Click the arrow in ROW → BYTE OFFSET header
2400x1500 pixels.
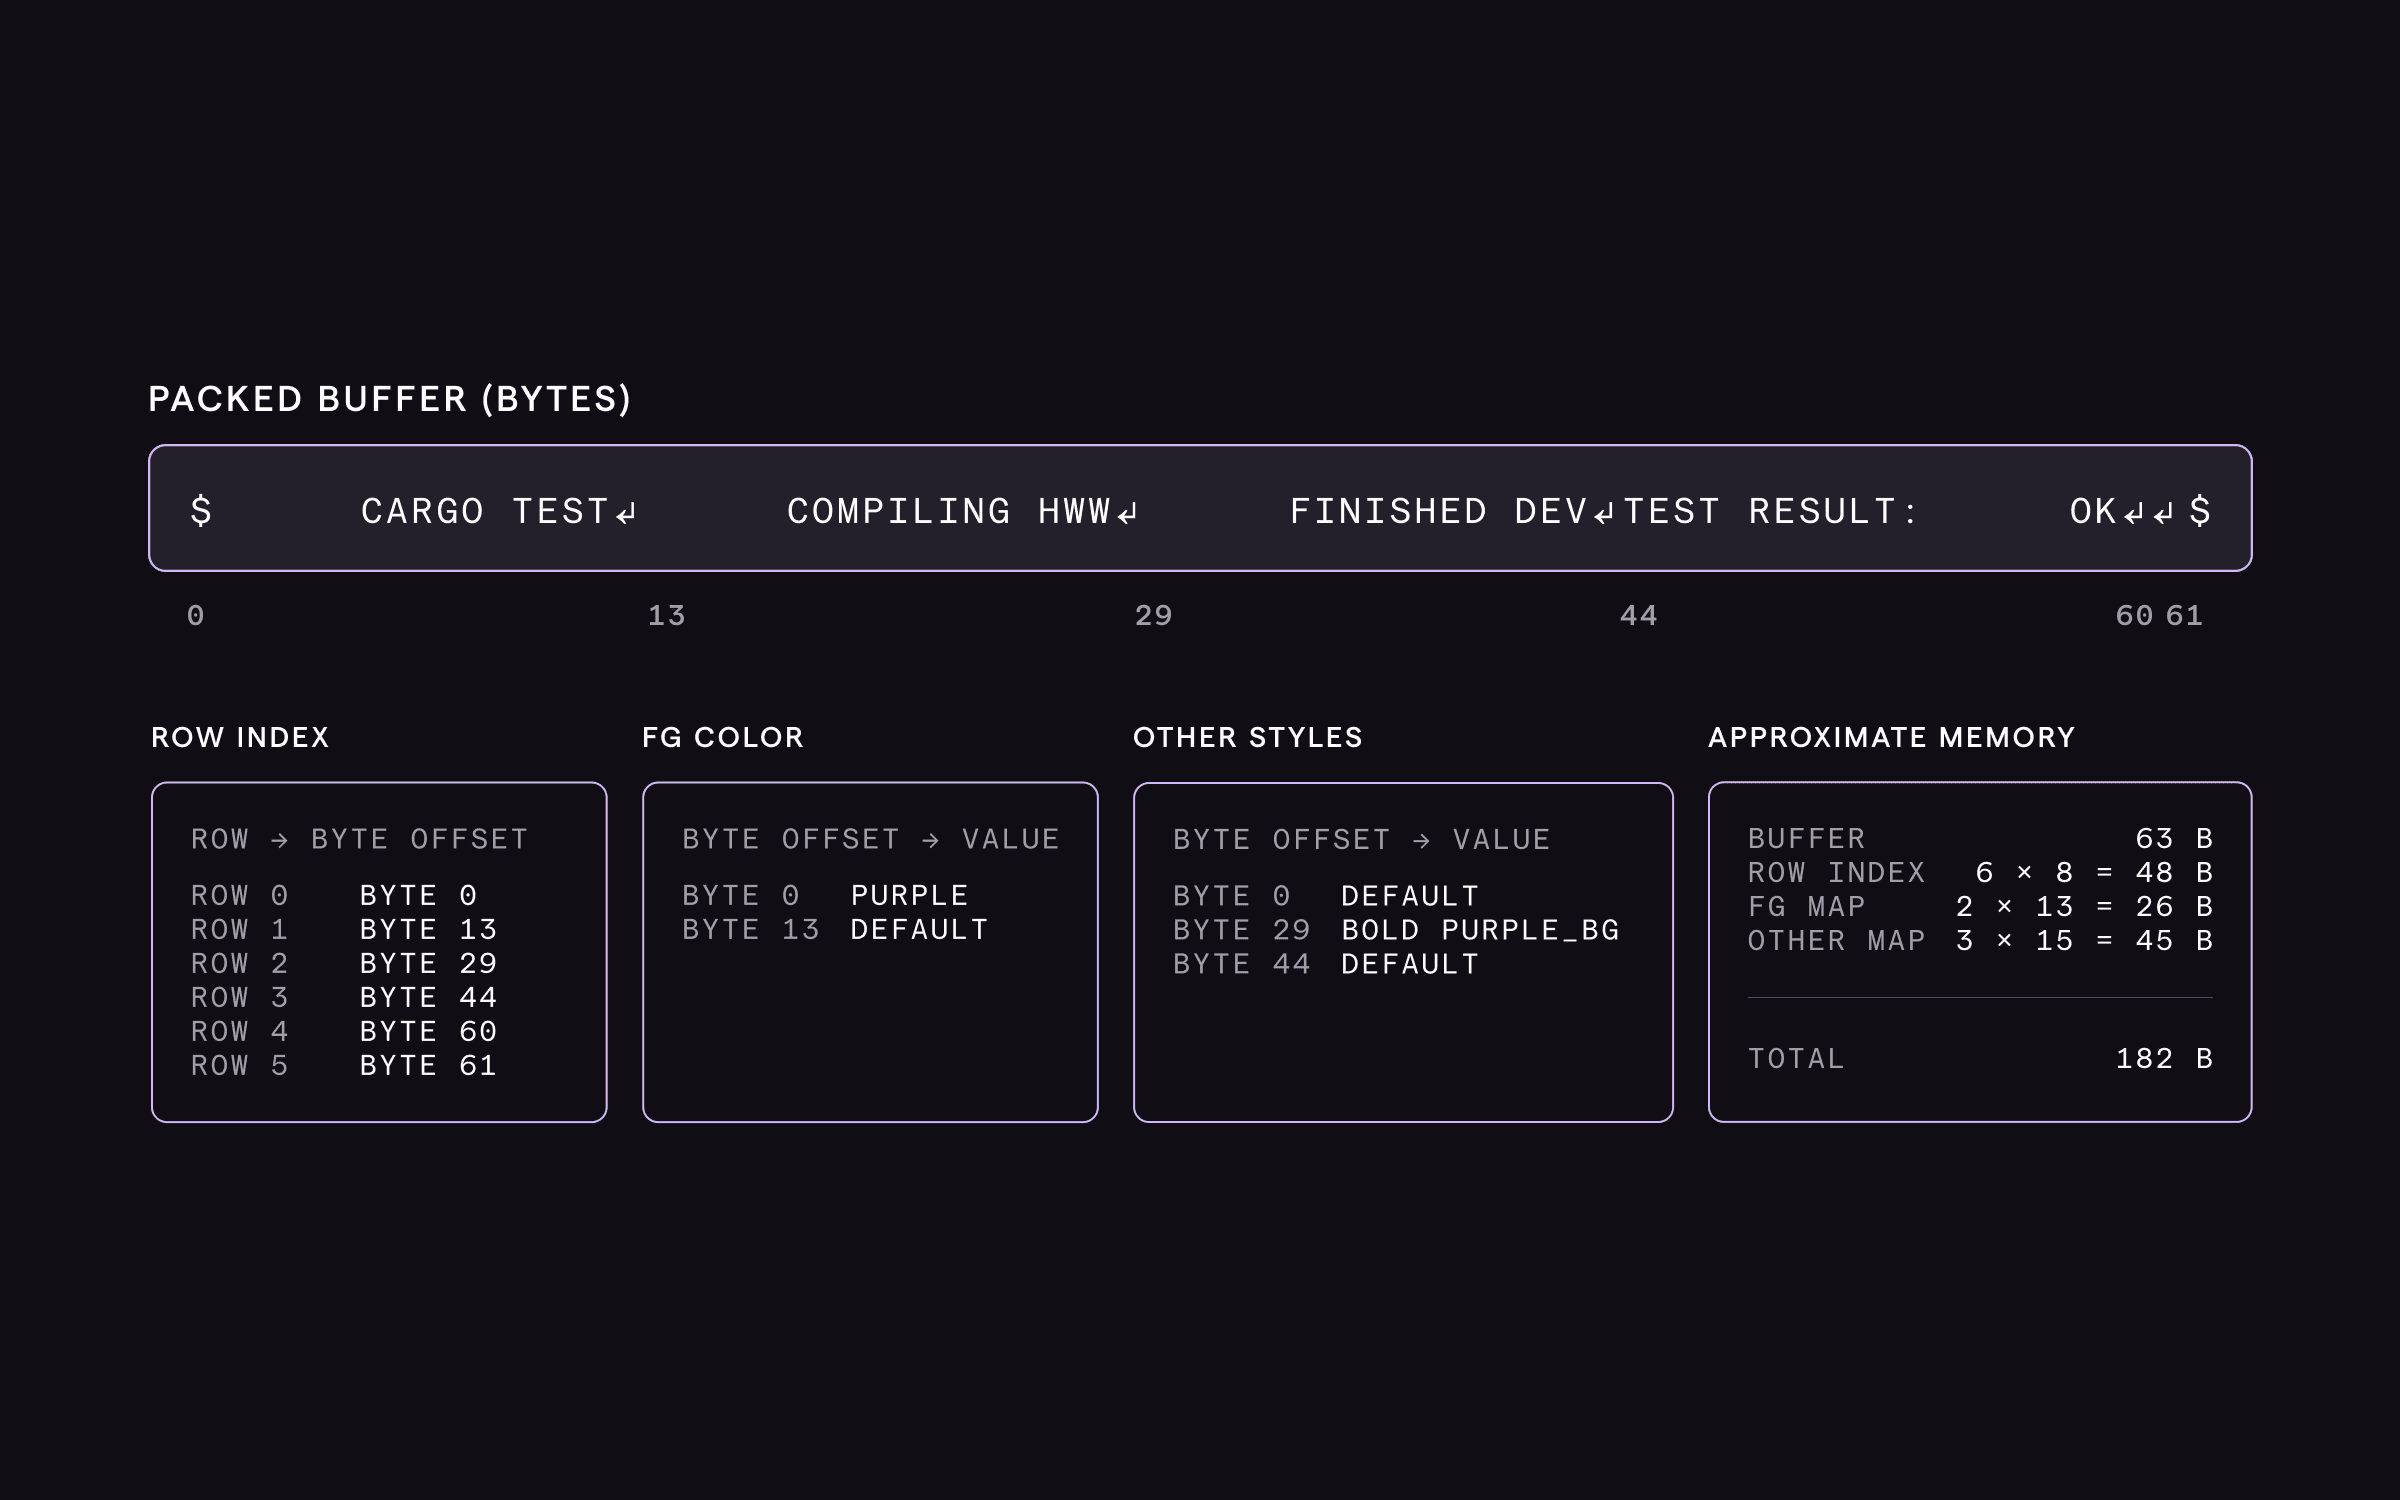(x=280, y=839)
